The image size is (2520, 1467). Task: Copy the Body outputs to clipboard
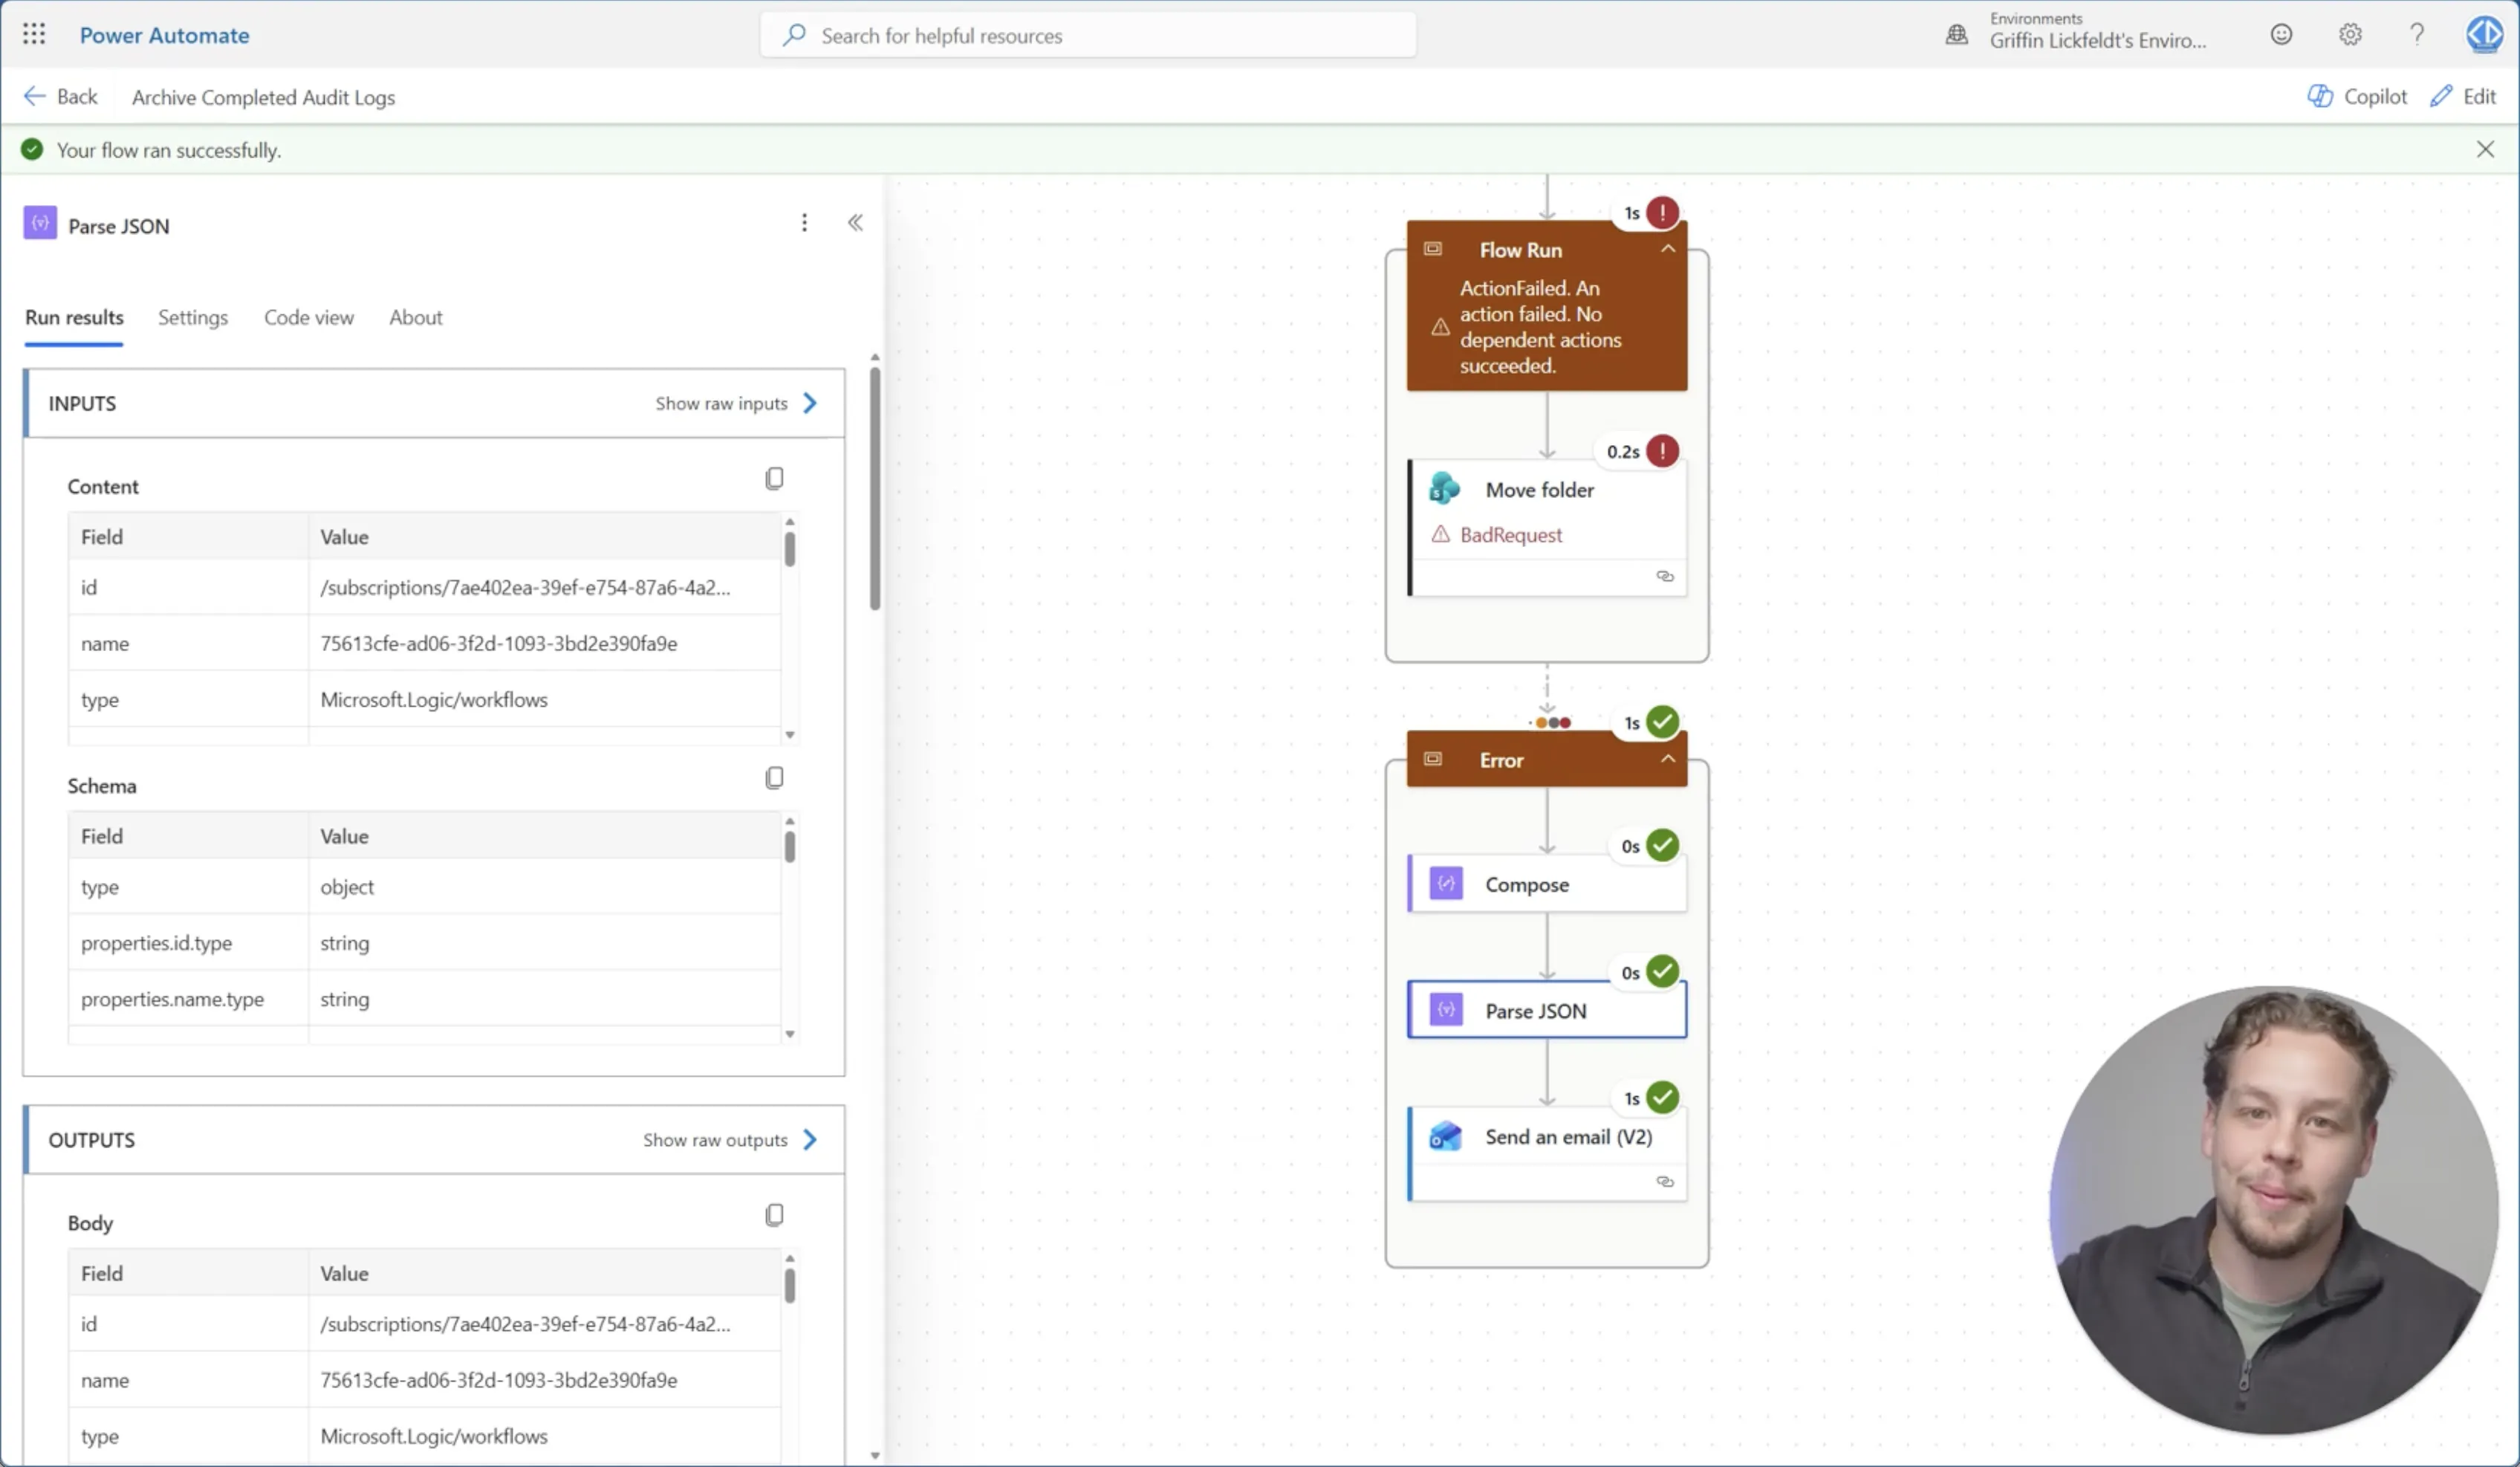(x=774, y=1215)
